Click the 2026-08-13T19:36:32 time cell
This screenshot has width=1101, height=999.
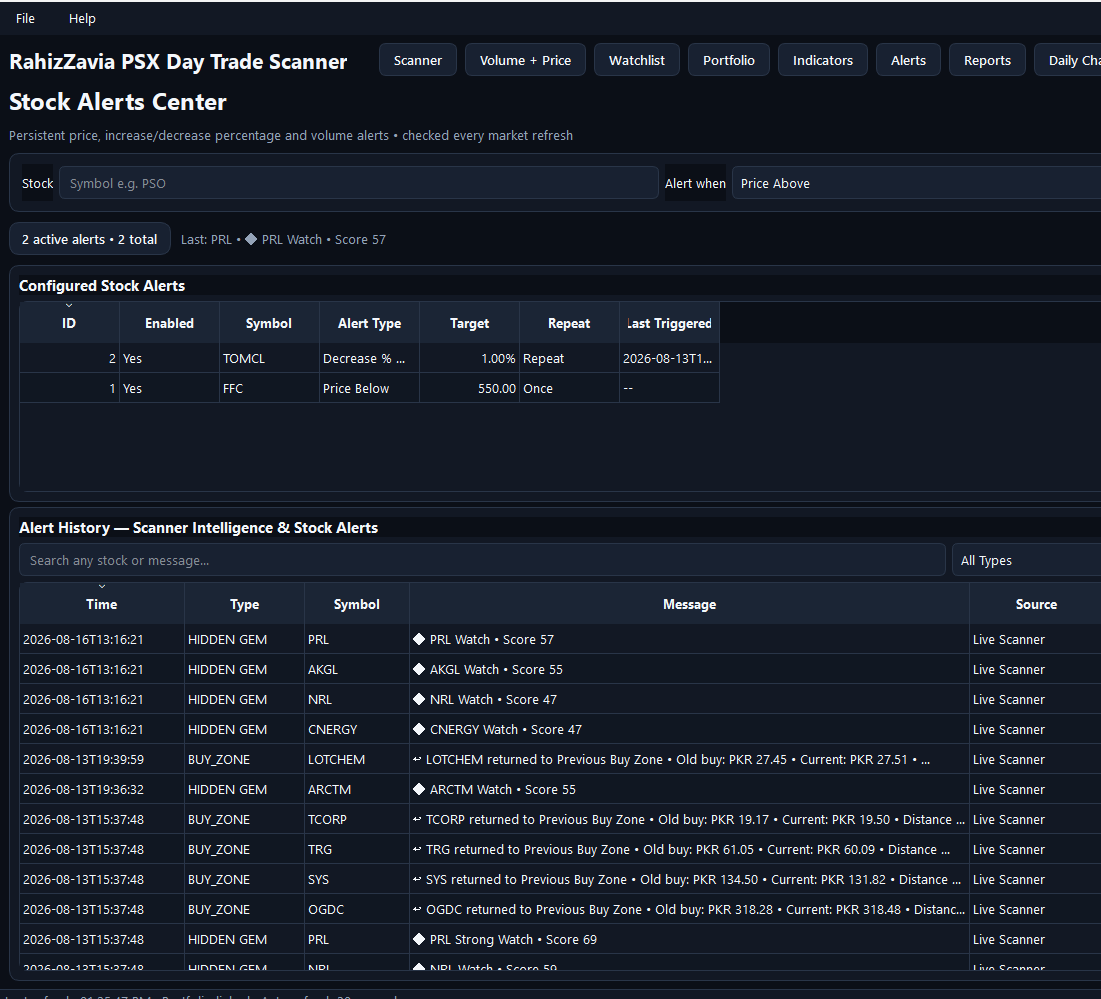click(102, 790)
